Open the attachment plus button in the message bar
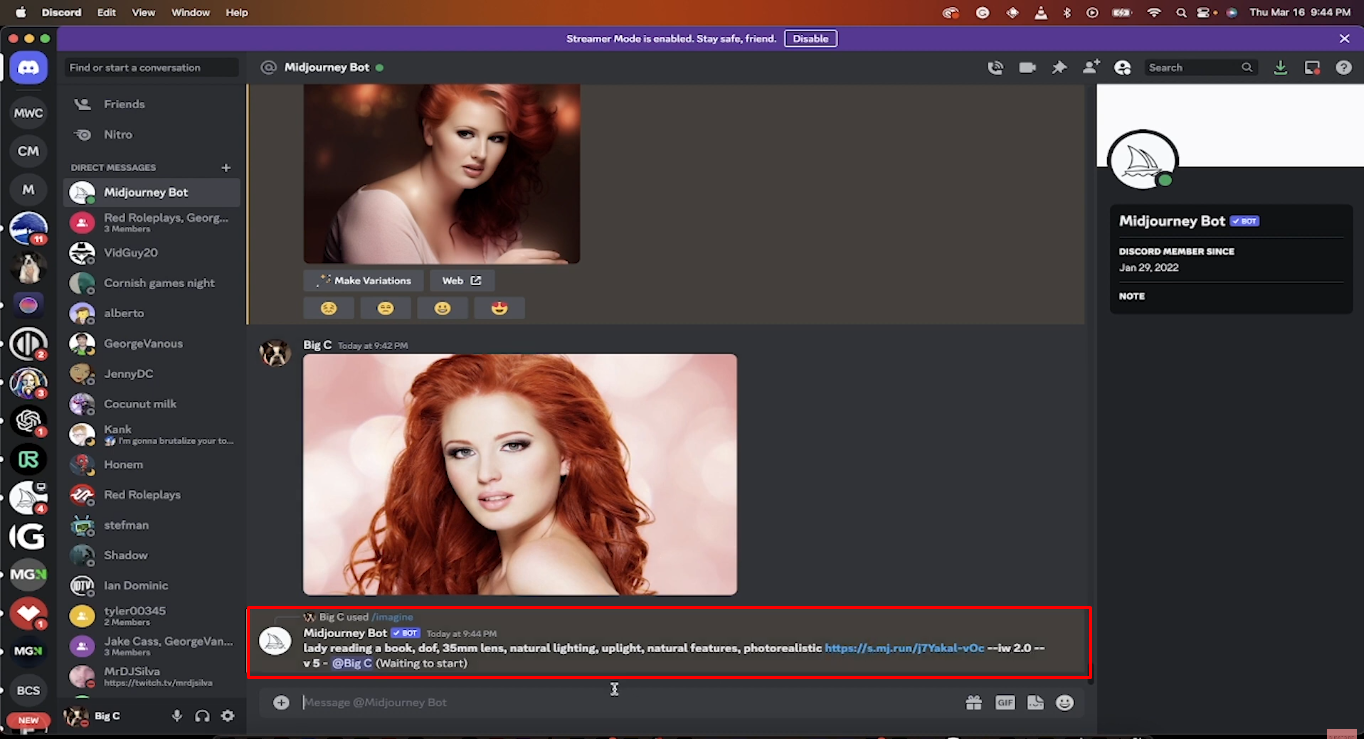Viewport: 1364px width, 739px height. (x=281, y=702)
